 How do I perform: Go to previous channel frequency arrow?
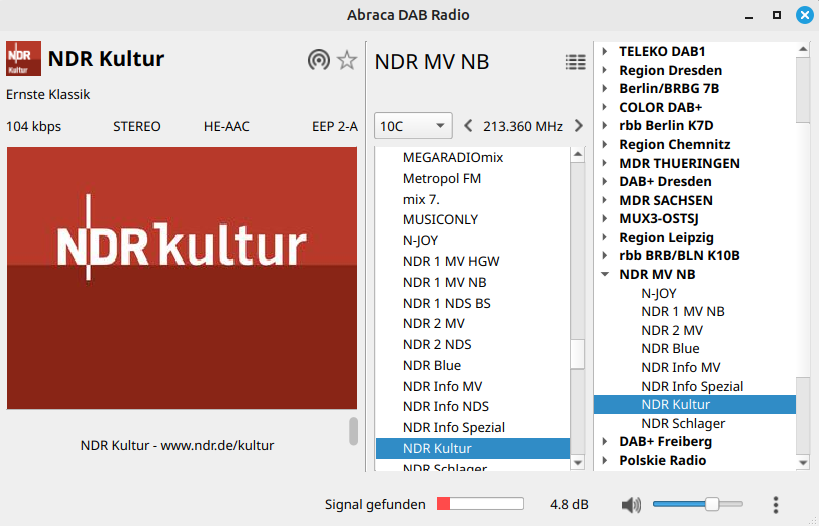click(x=468, y=126)
